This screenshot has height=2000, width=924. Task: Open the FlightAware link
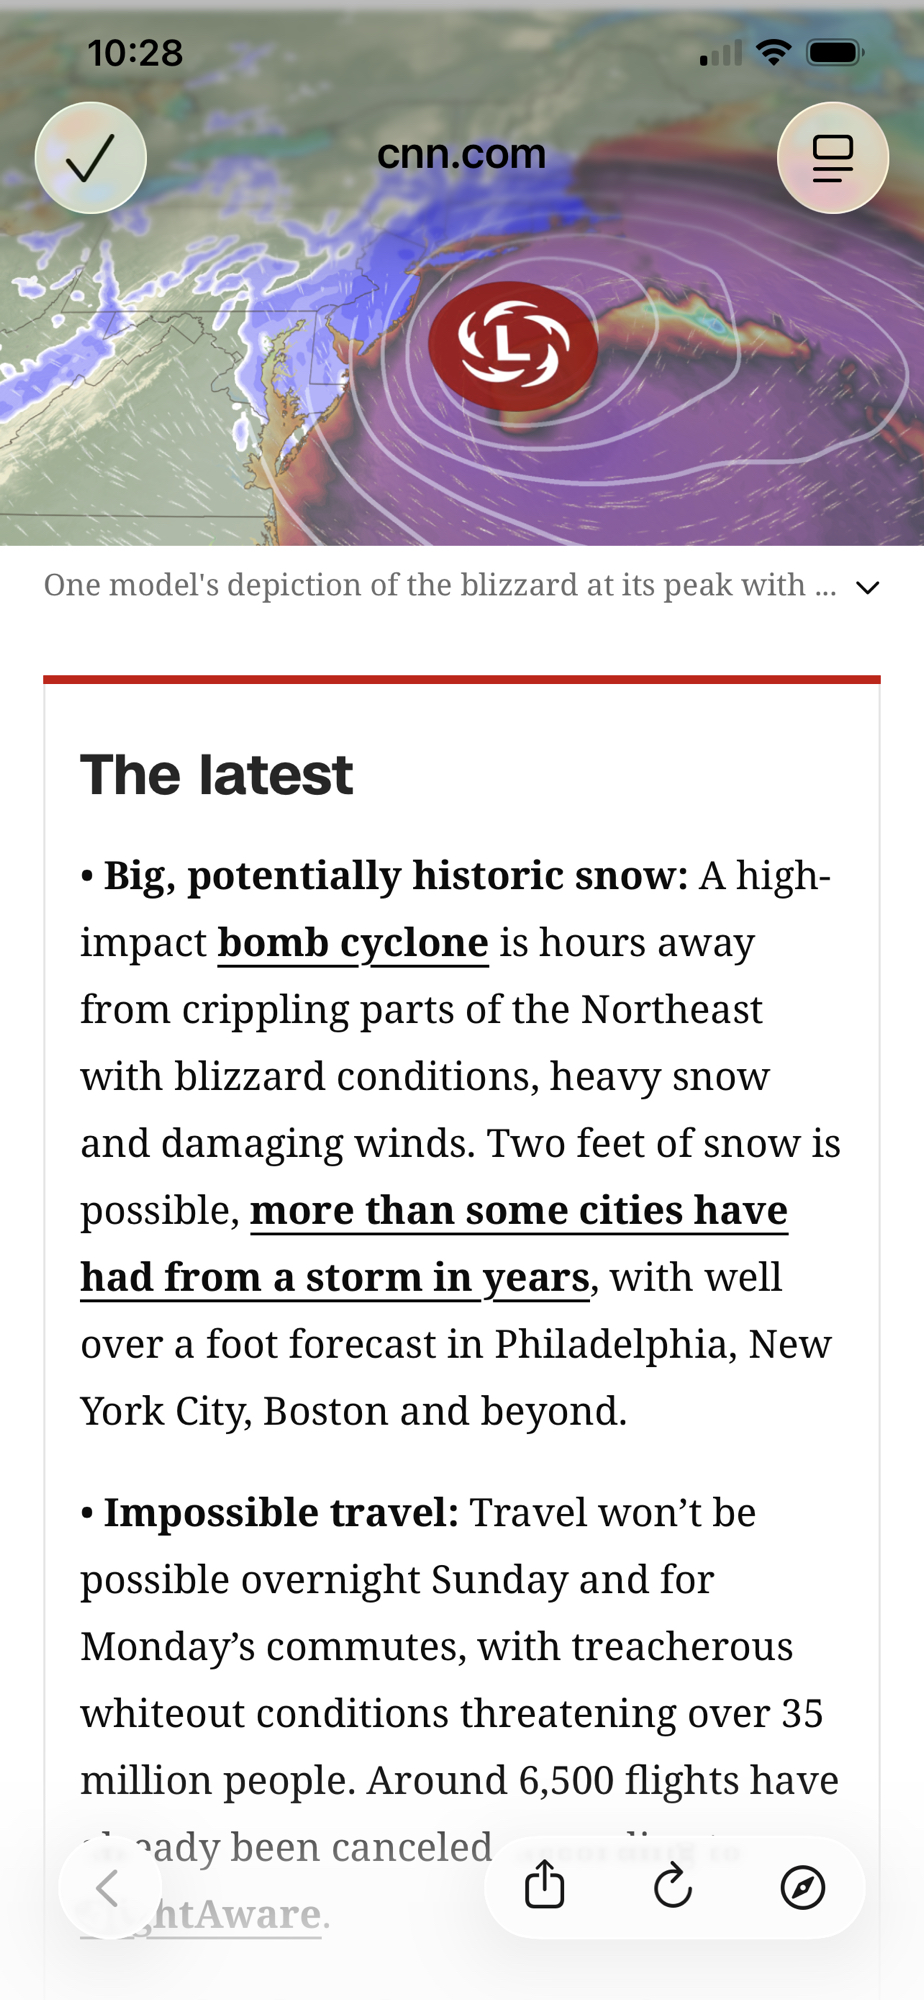click(240, 1914)
